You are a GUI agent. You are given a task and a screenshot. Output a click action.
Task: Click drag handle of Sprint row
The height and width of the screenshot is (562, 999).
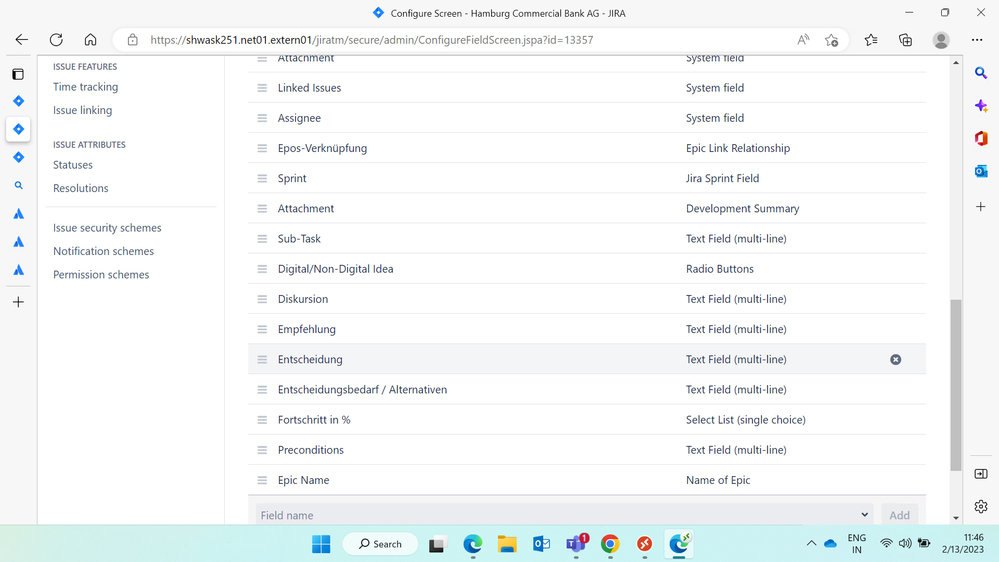[262, 178]
